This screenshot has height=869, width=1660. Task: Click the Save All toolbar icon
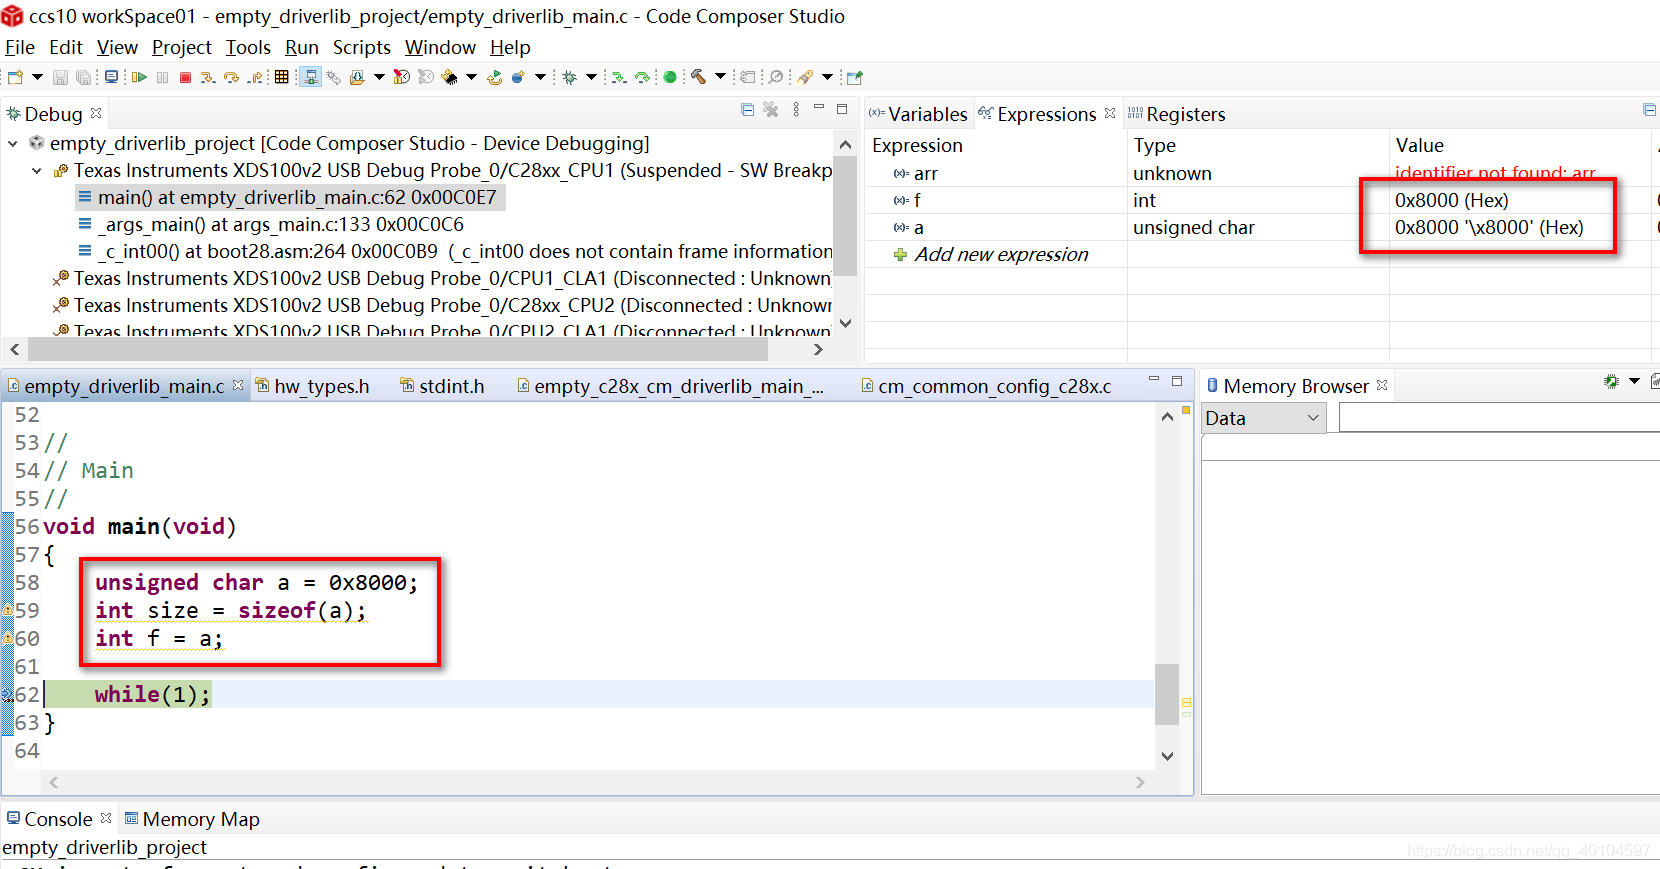[x=83, y=77]
